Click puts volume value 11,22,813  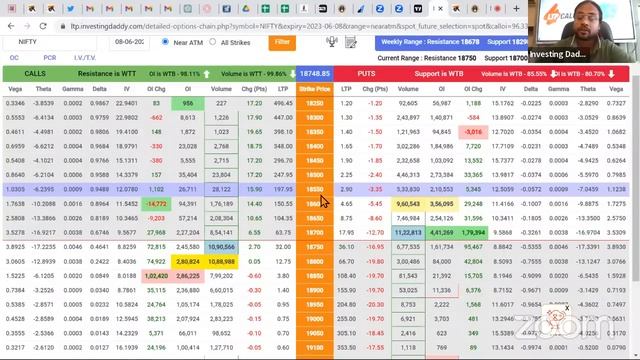click(408, 232)
